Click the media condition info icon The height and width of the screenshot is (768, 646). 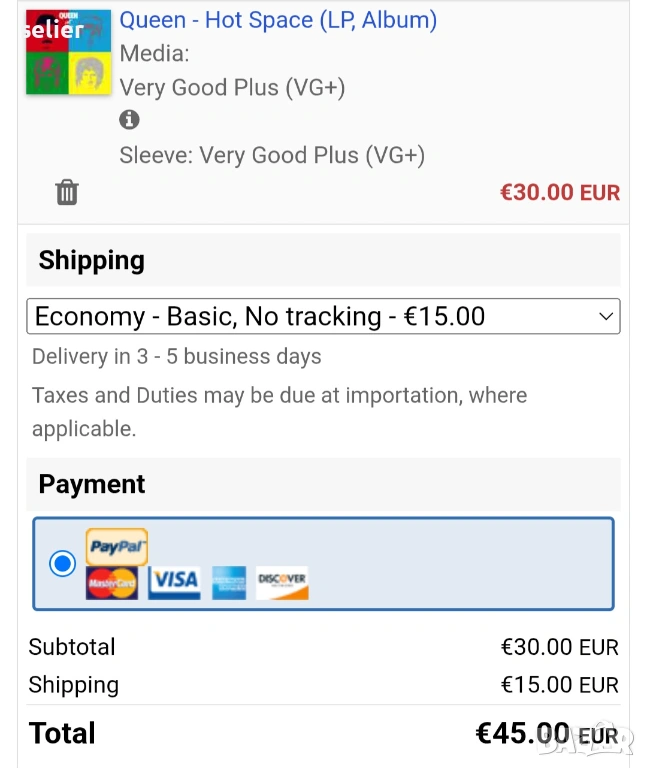point(129,120)
